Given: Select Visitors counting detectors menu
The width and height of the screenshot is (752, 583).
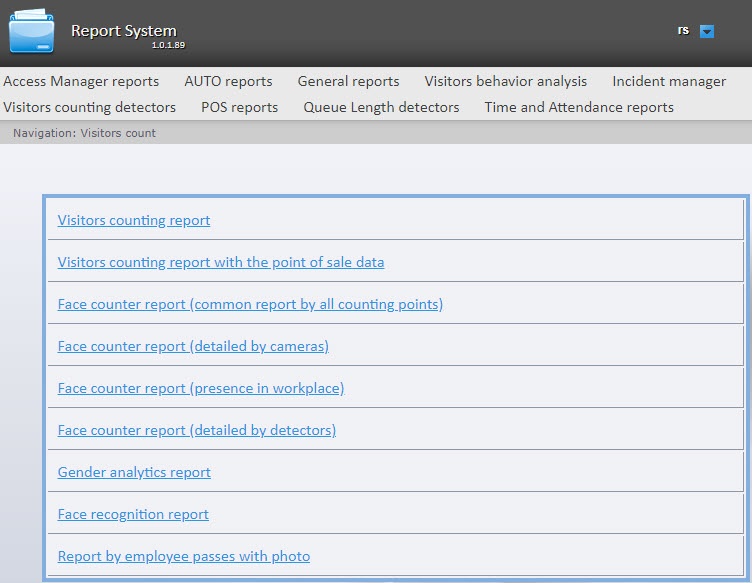Looking at the screenshot, I should tap(90, 107).
